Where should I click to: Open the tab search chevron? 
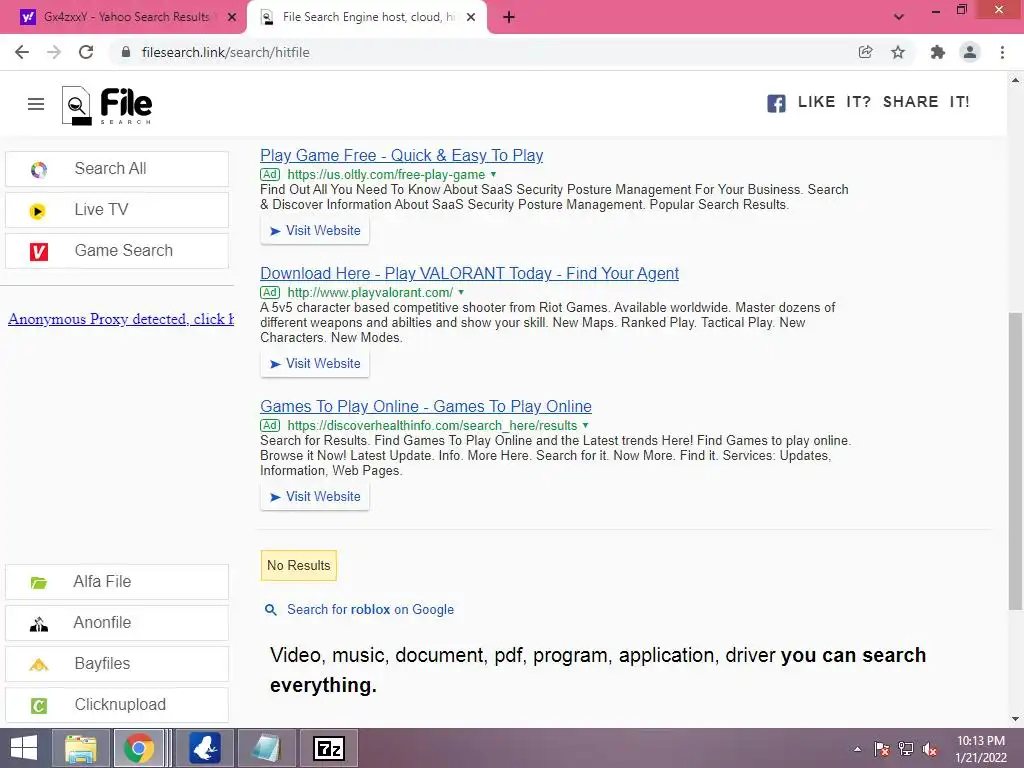(899, 17)
